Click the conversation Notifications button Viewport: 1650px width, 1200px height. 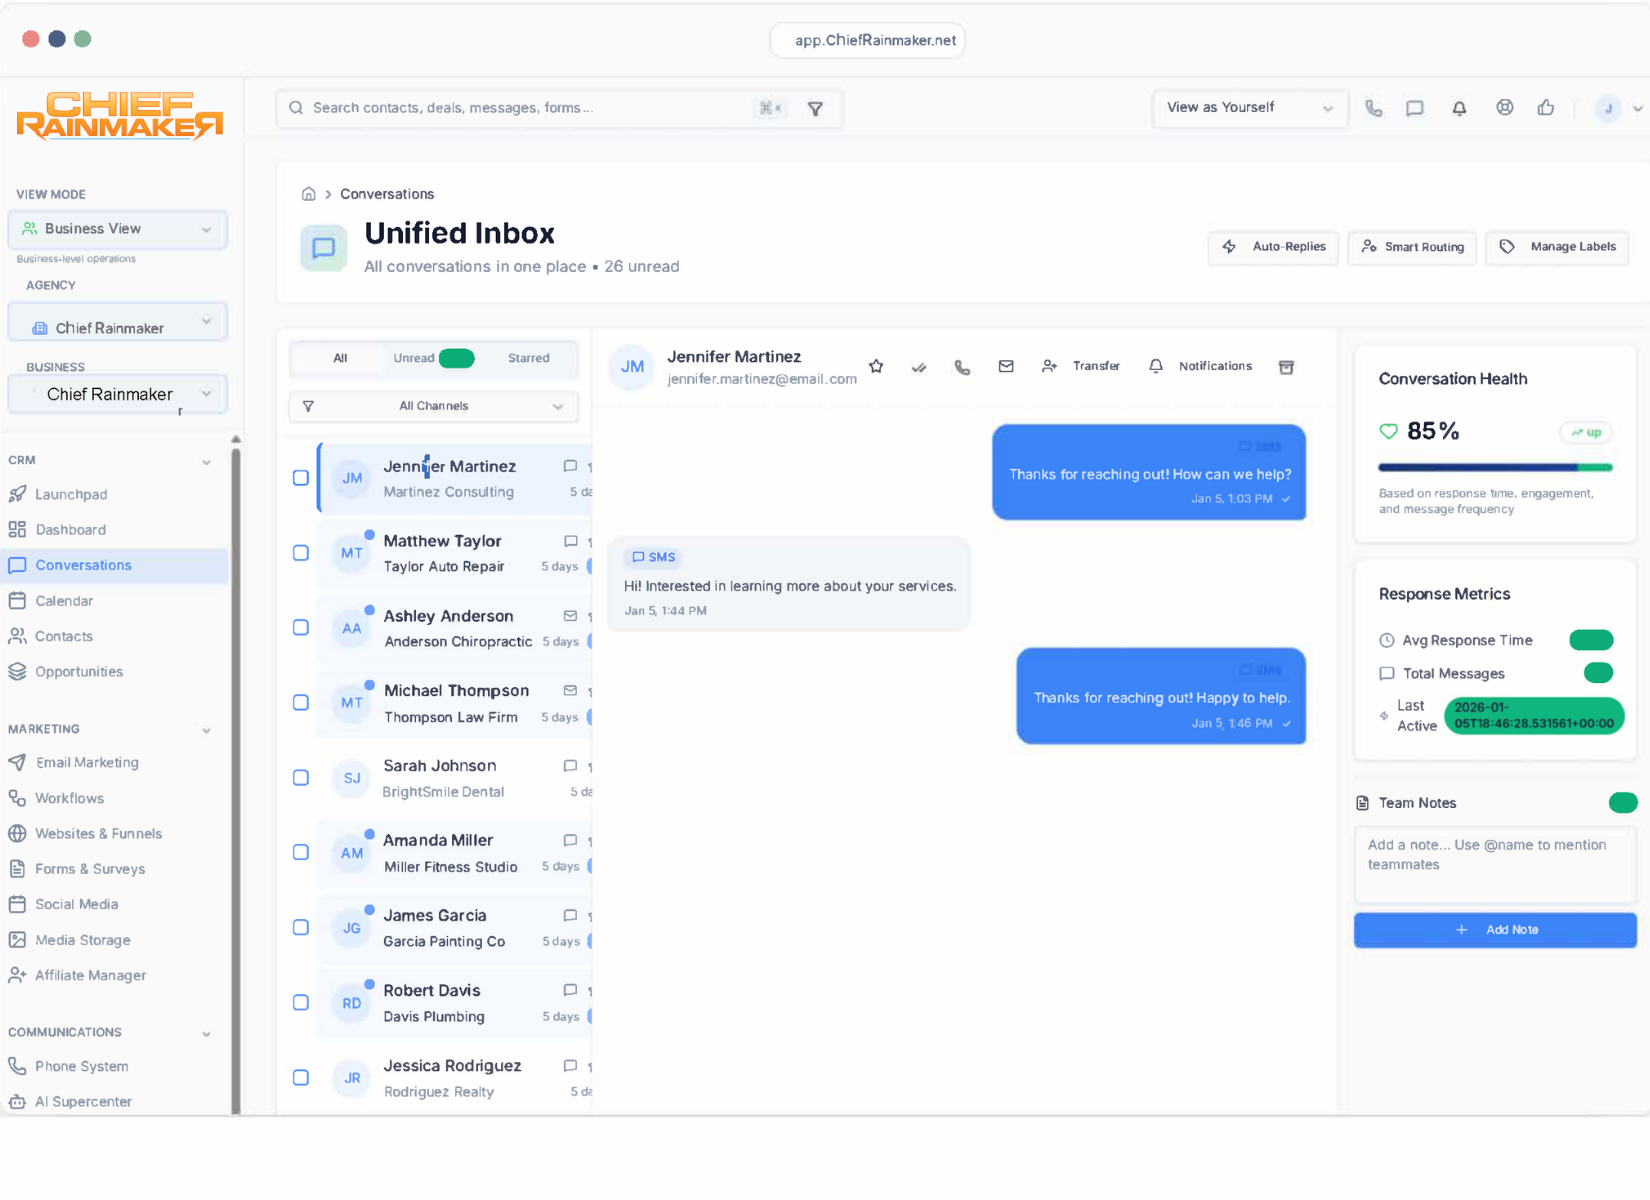1200,366
